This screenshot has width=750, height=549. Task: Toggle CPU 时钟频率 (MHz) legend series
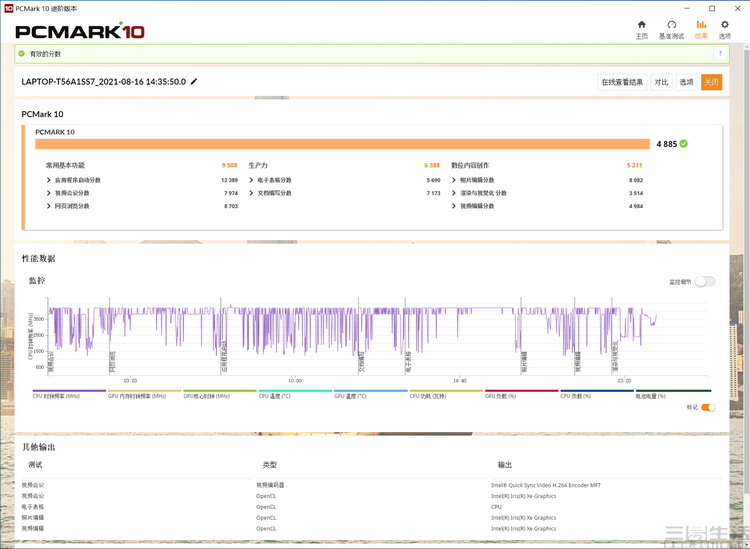[69, 394]
